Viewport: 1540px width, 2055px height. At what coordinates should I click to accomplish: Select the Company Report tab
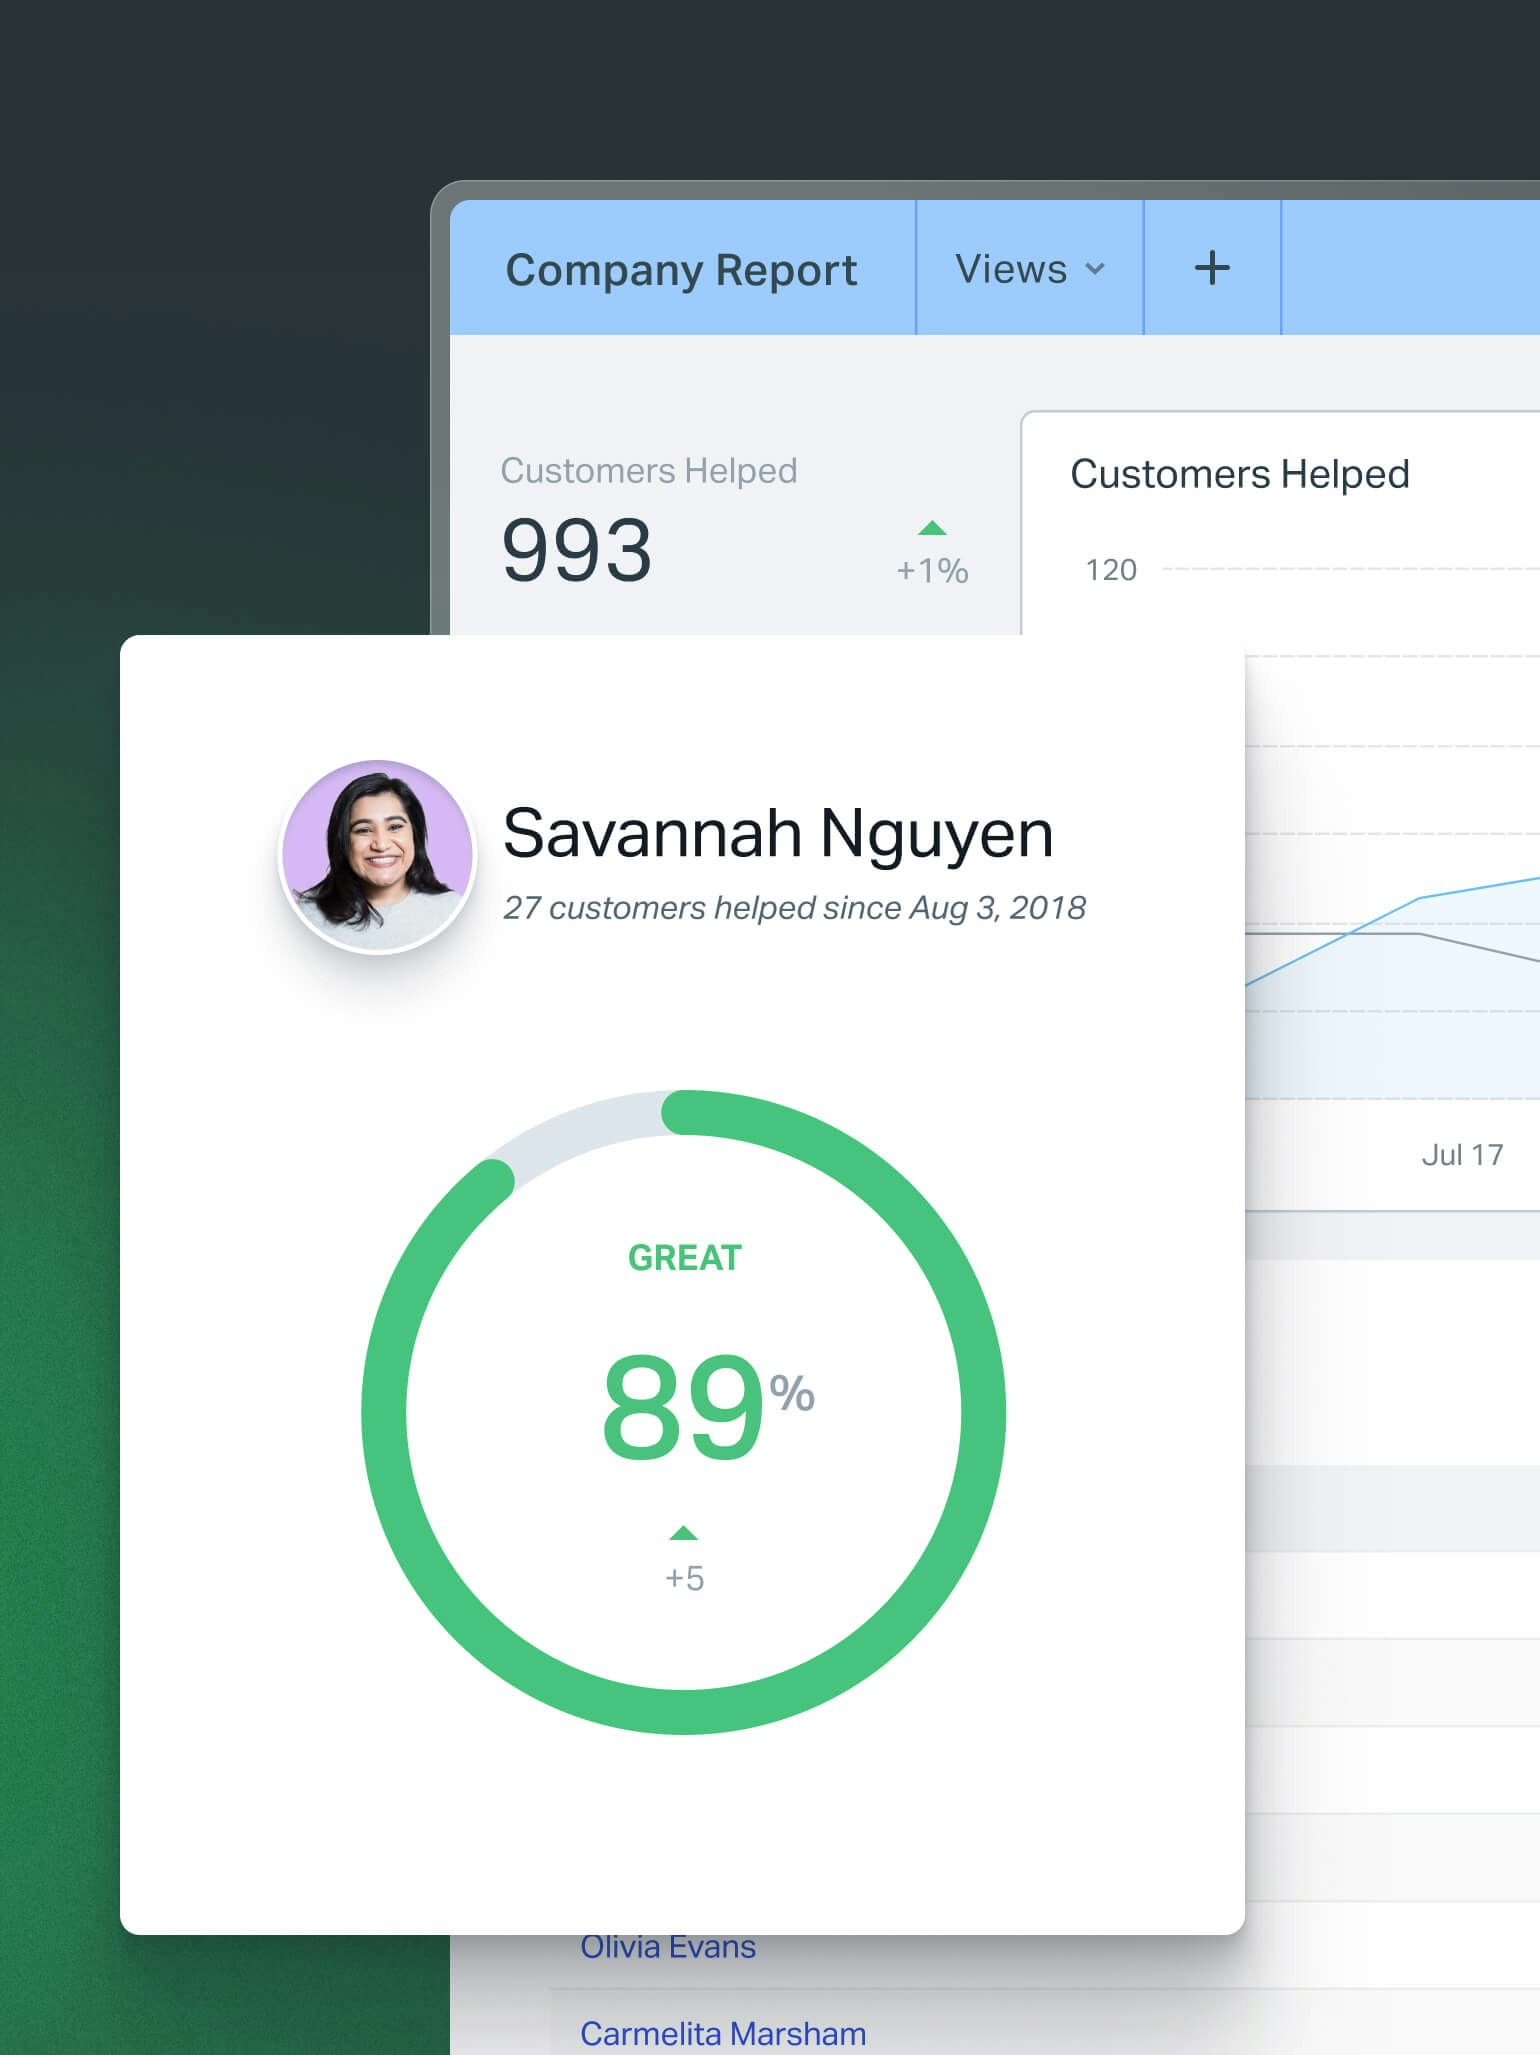tap(681, 269)
